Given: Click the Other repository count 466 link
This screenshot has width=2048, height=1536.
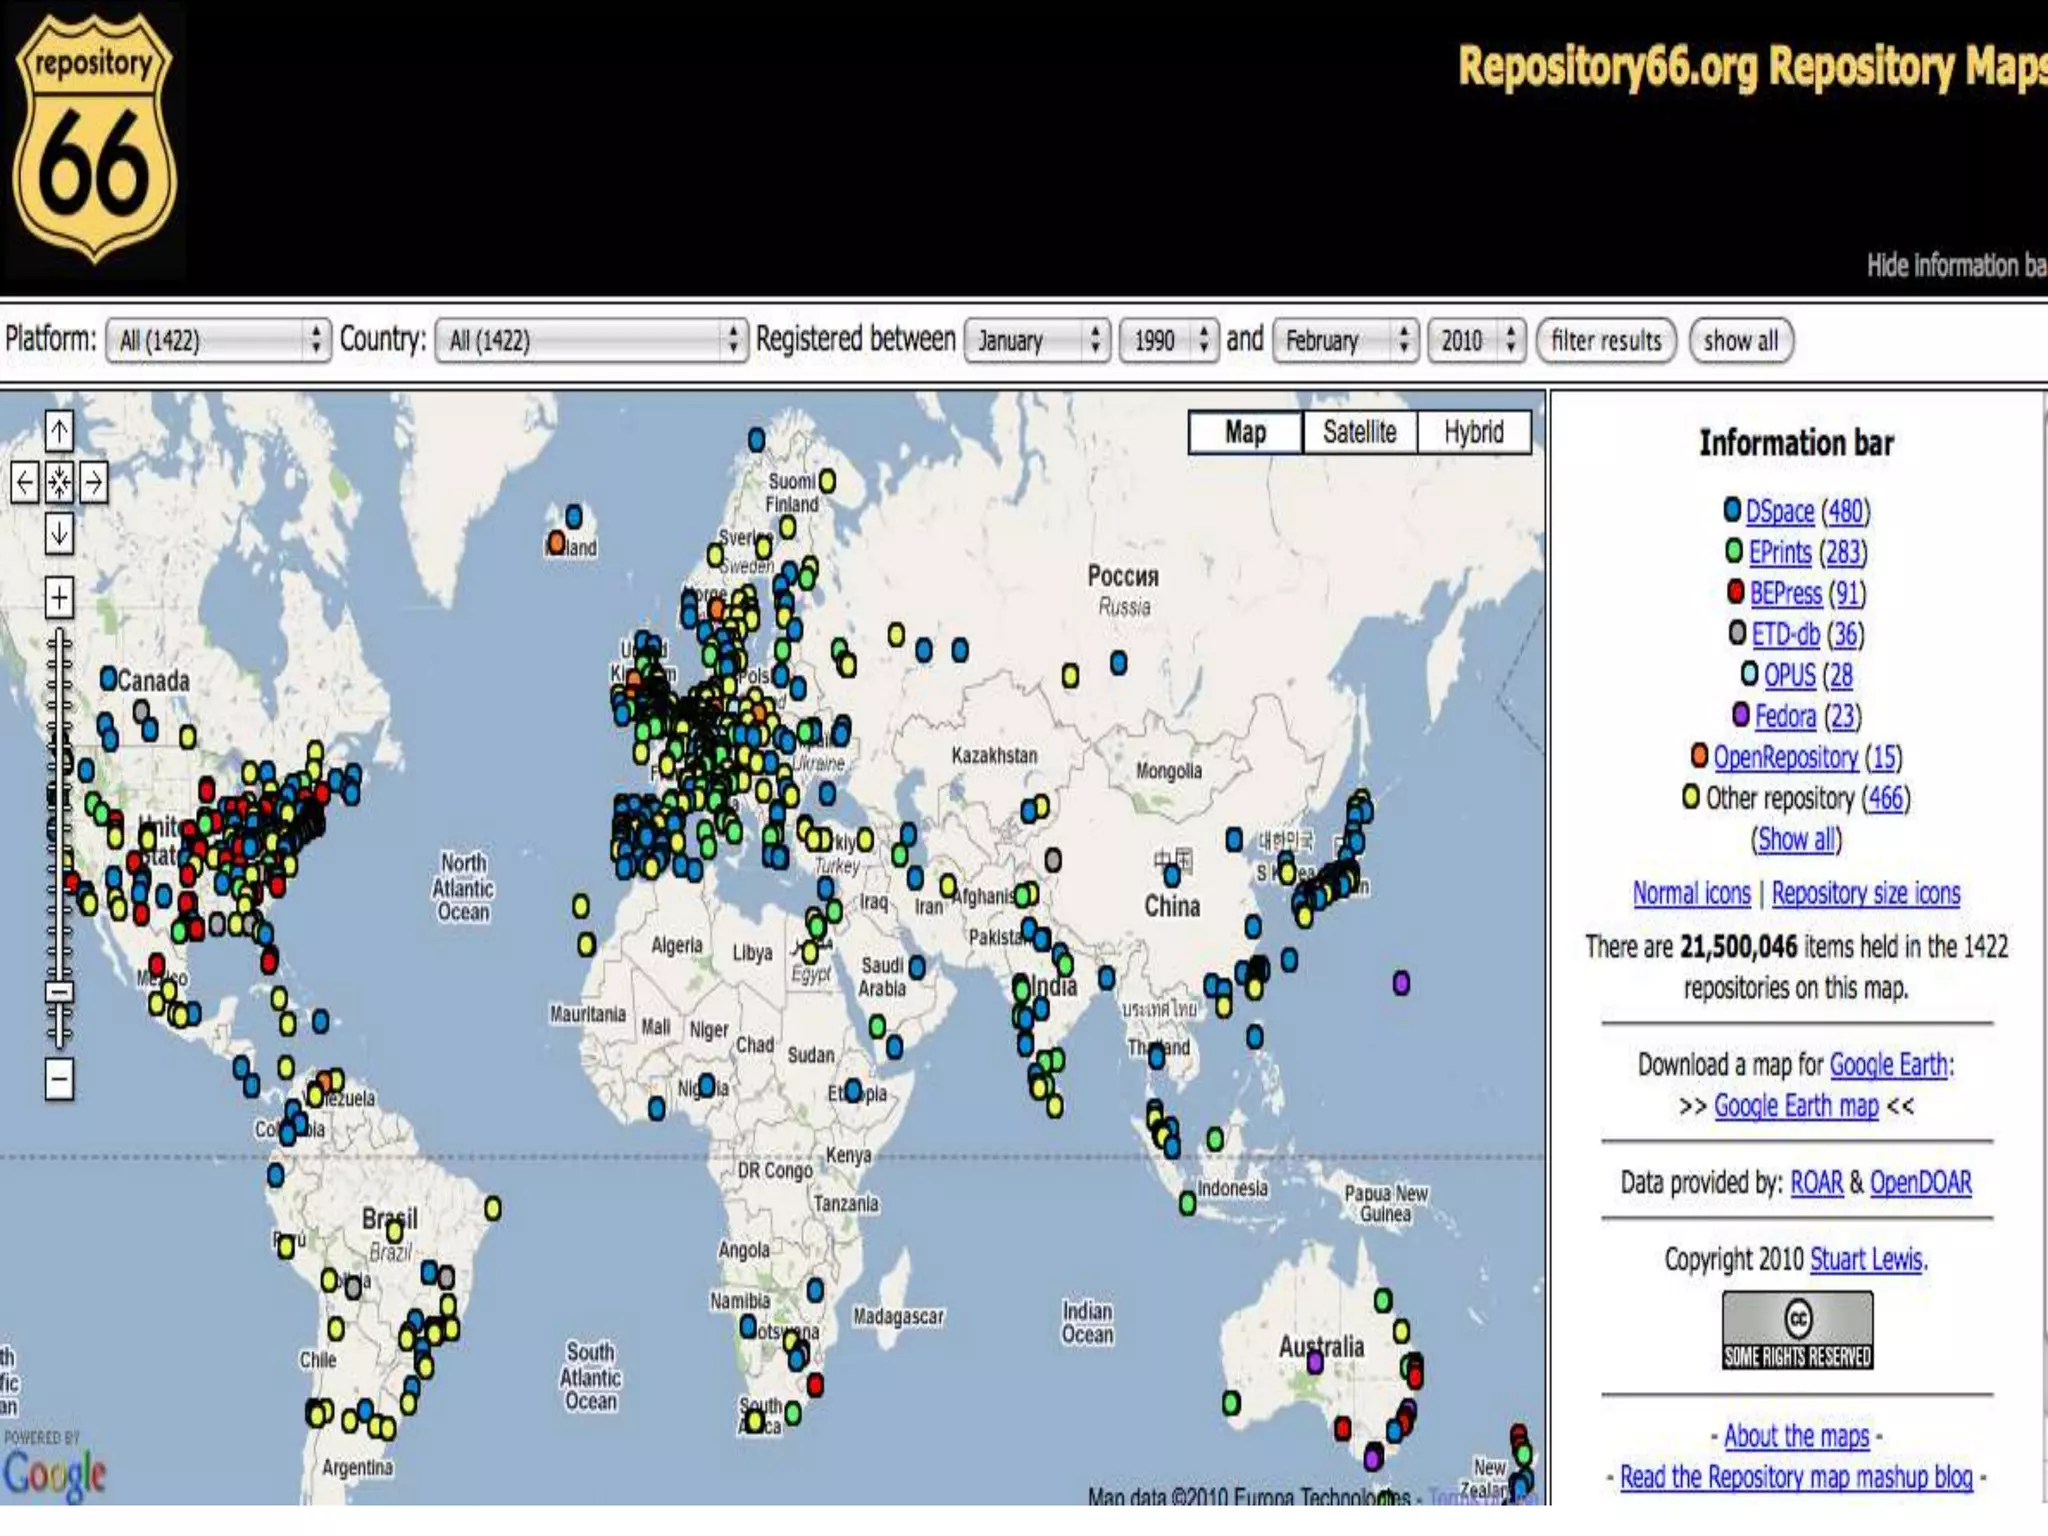Looking at the screenshot, I should (1886, 798).
